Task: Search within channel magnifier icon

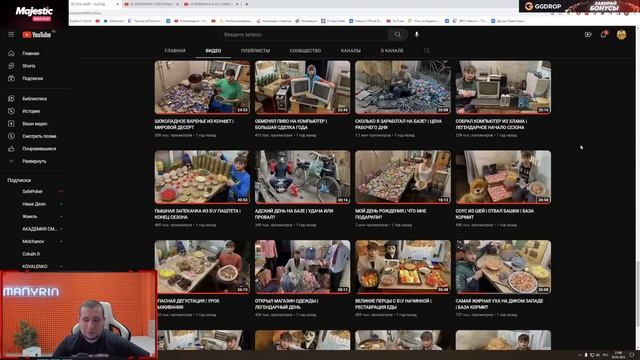Action: pyautogui.click(x=427, y=51)
